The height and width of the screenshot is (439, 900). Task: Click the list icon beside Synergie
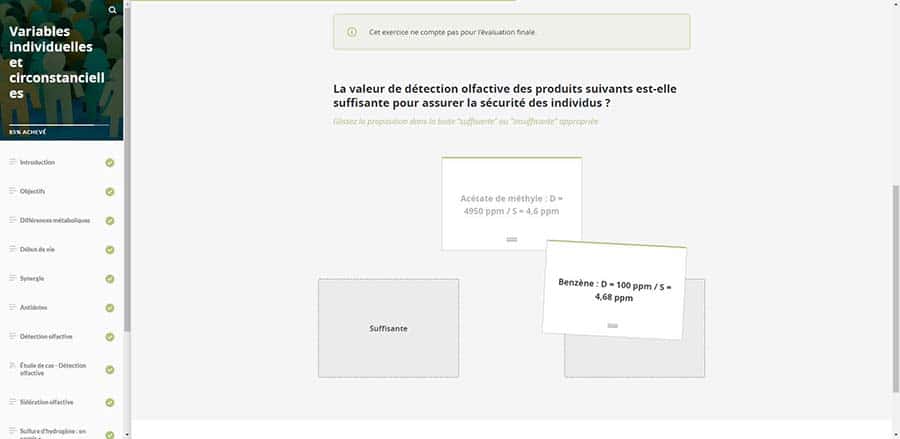(x=13, y=278)
